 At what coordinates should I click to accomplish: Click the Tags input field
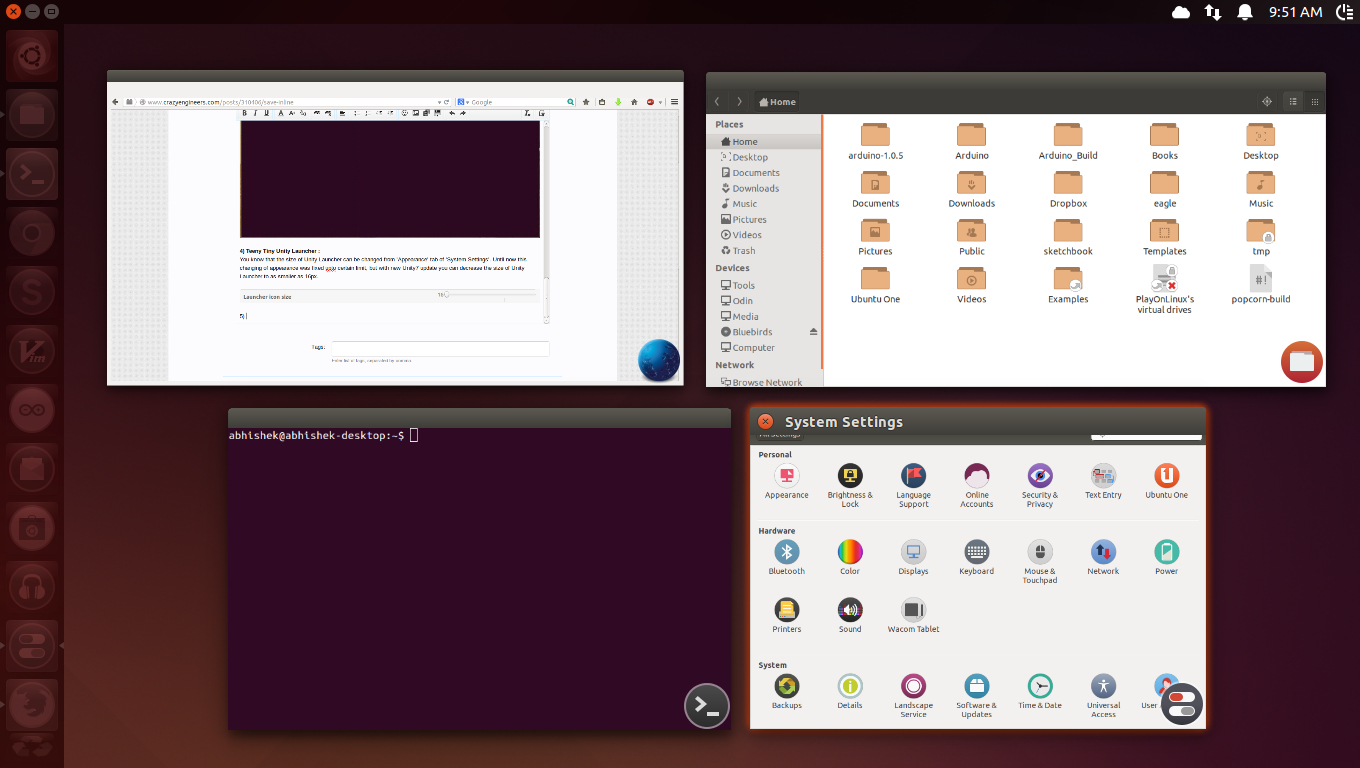440,349
